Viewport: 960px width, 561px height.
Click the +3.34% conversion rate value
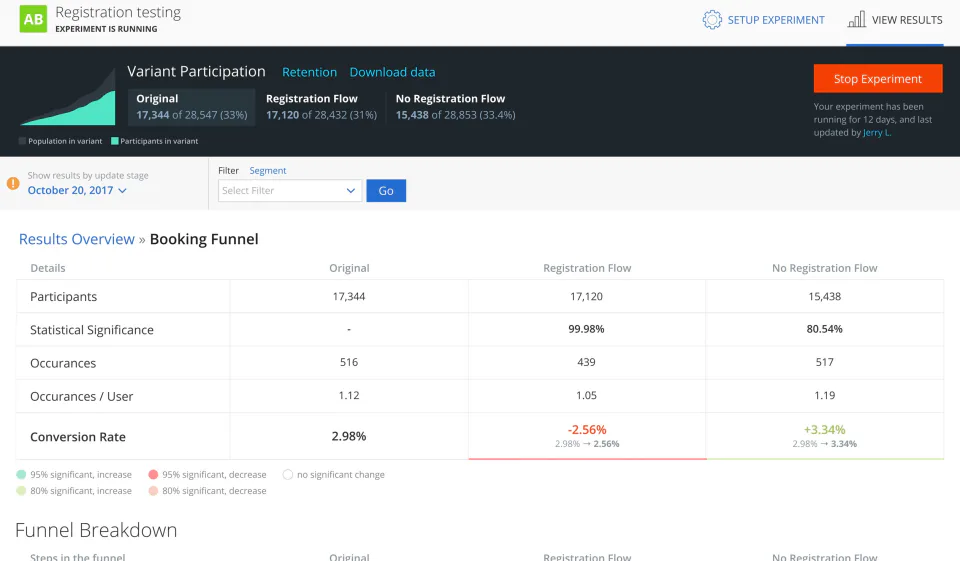click(x=825, y=430)
